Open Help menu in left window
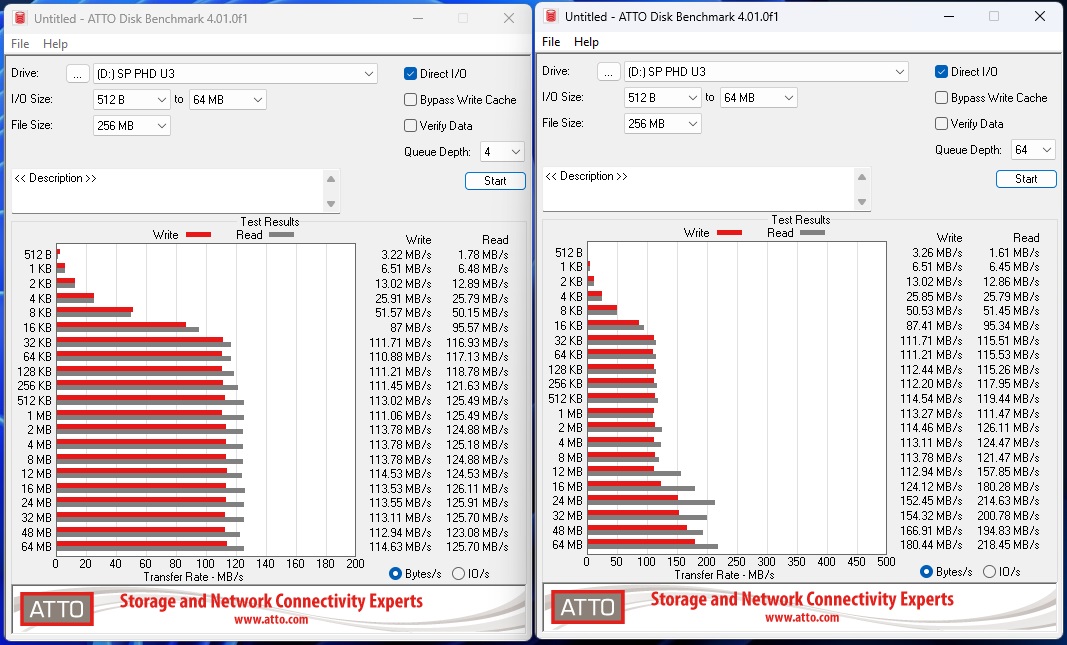The width and height of the screenshot is (1067, 645). pos(55,44)
